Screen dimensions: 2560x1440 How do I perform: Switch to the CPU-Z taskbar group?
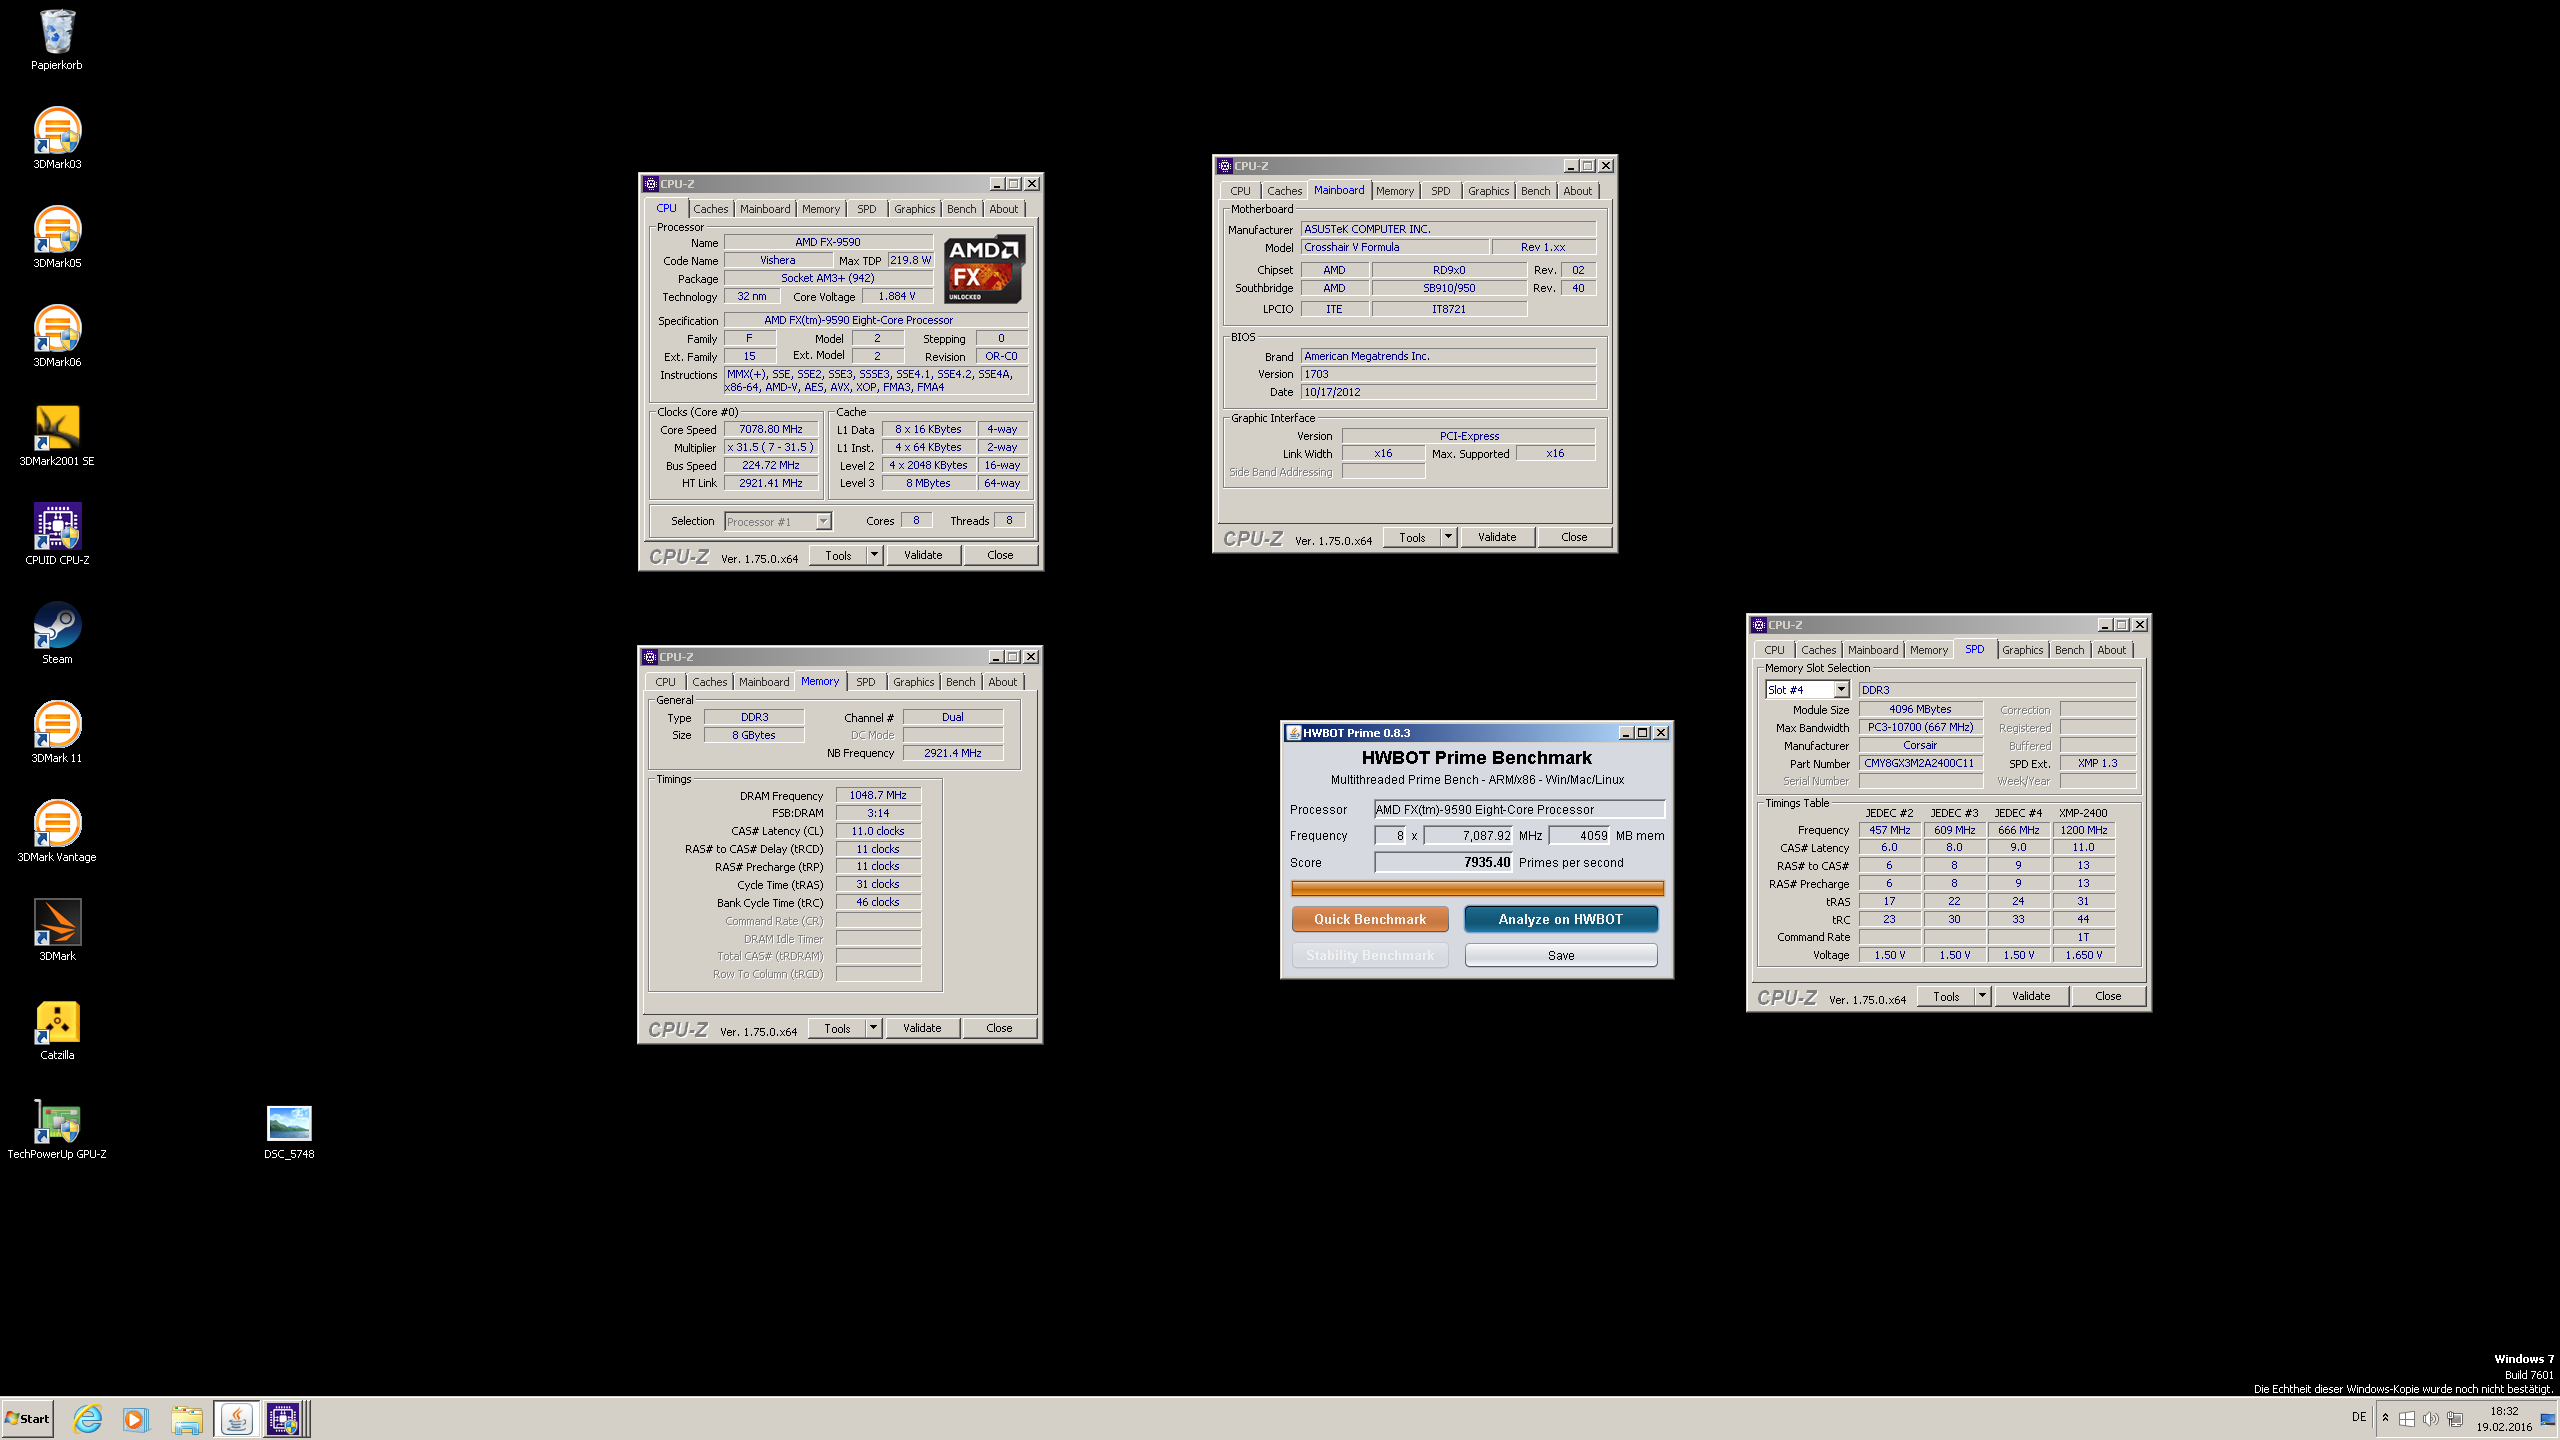[285, 1418]
